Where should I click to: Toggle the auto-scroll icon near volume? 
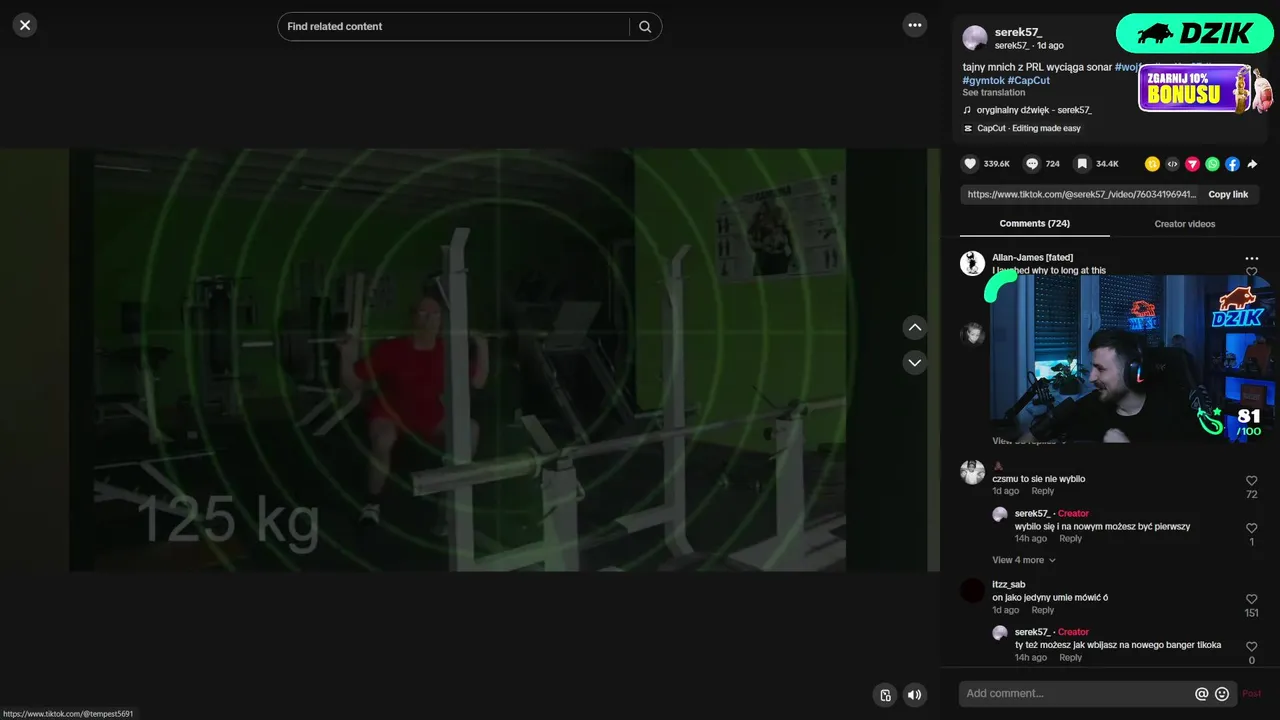885,695
